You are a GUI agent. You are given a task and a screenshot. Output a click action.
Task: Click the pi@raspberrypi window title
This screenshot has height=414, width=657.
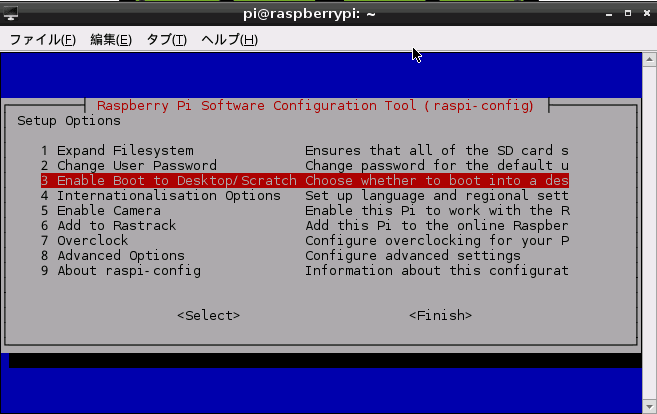[x=309, y=14]
